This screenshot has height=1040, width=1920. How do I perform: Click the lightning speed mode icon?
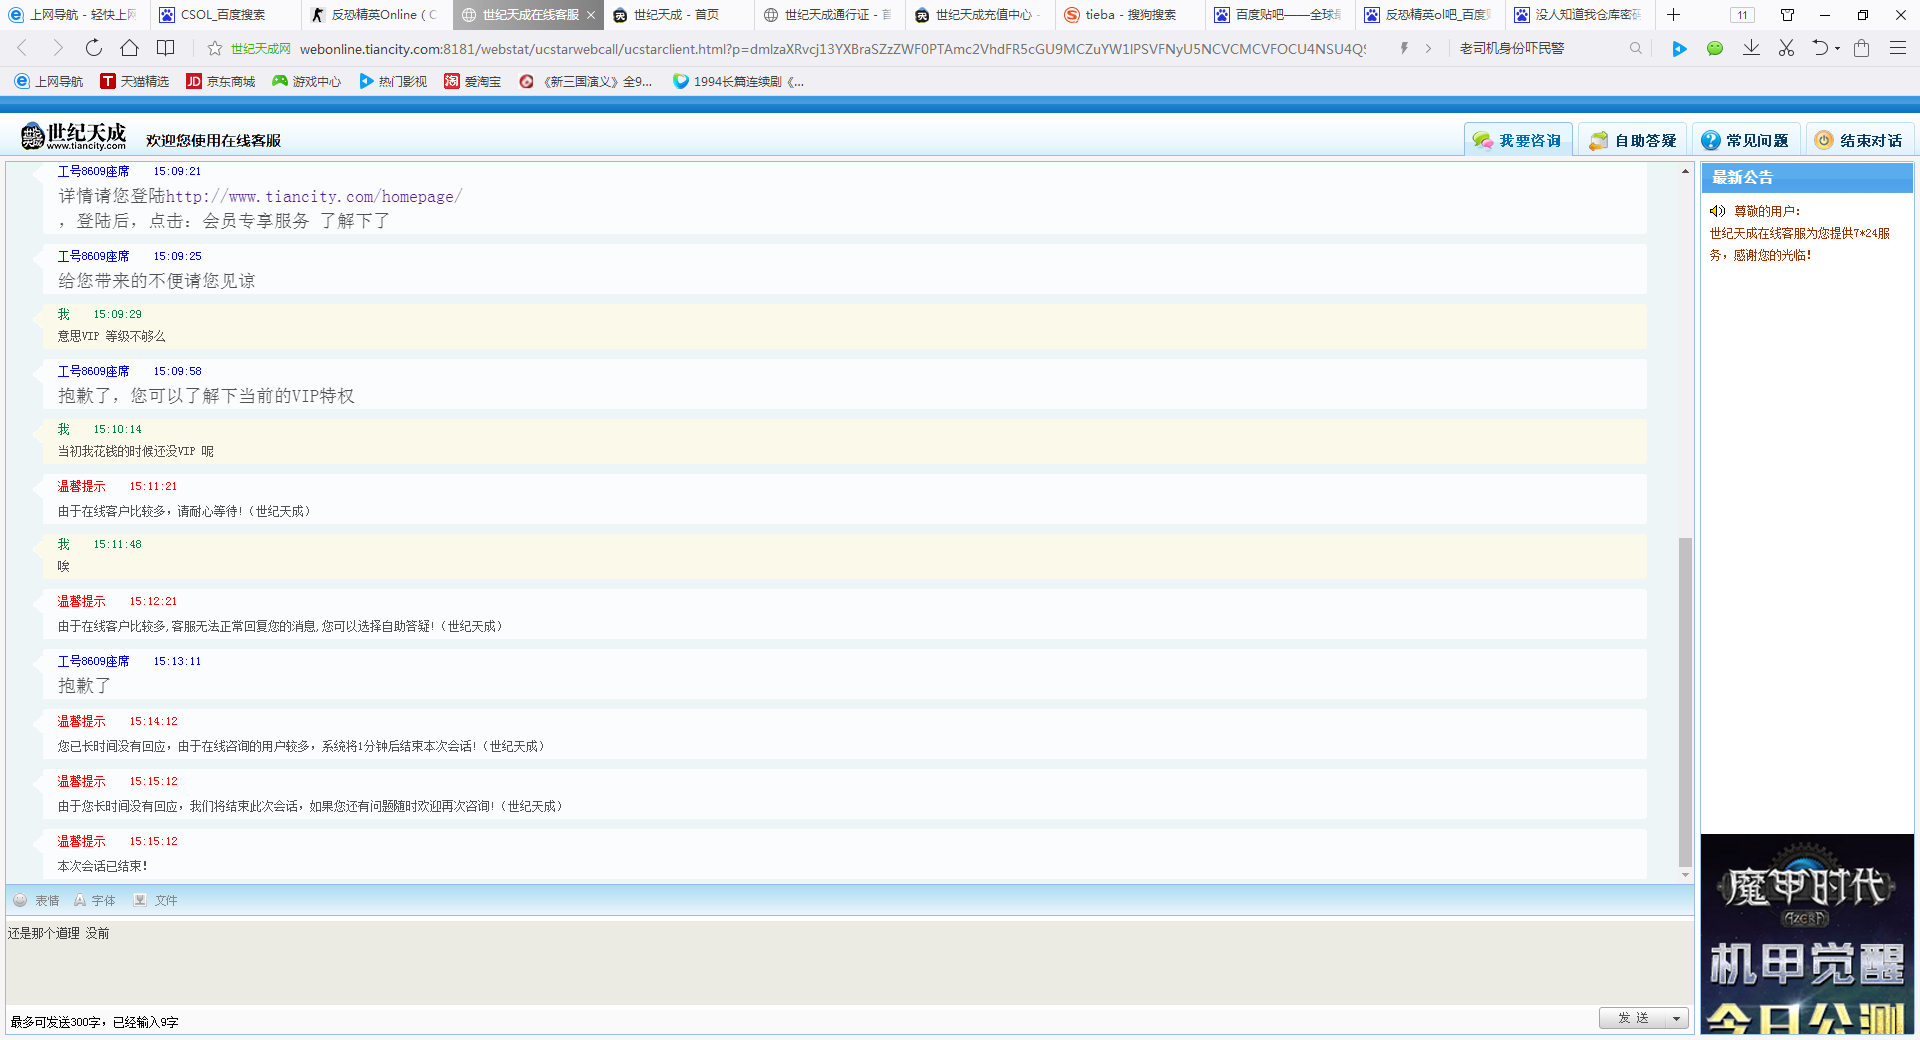click(1404, 48)
